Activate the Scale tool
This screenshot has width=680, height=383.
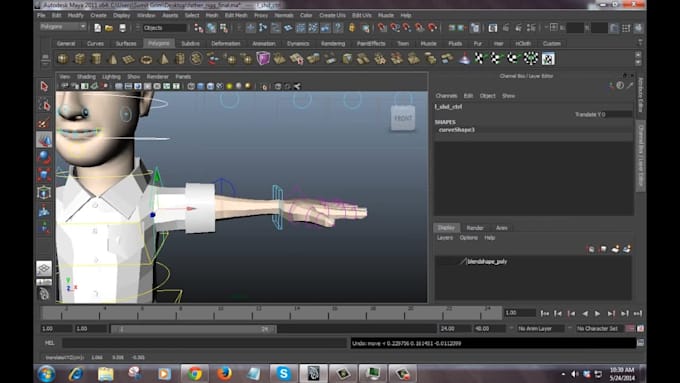click(44, 175)
